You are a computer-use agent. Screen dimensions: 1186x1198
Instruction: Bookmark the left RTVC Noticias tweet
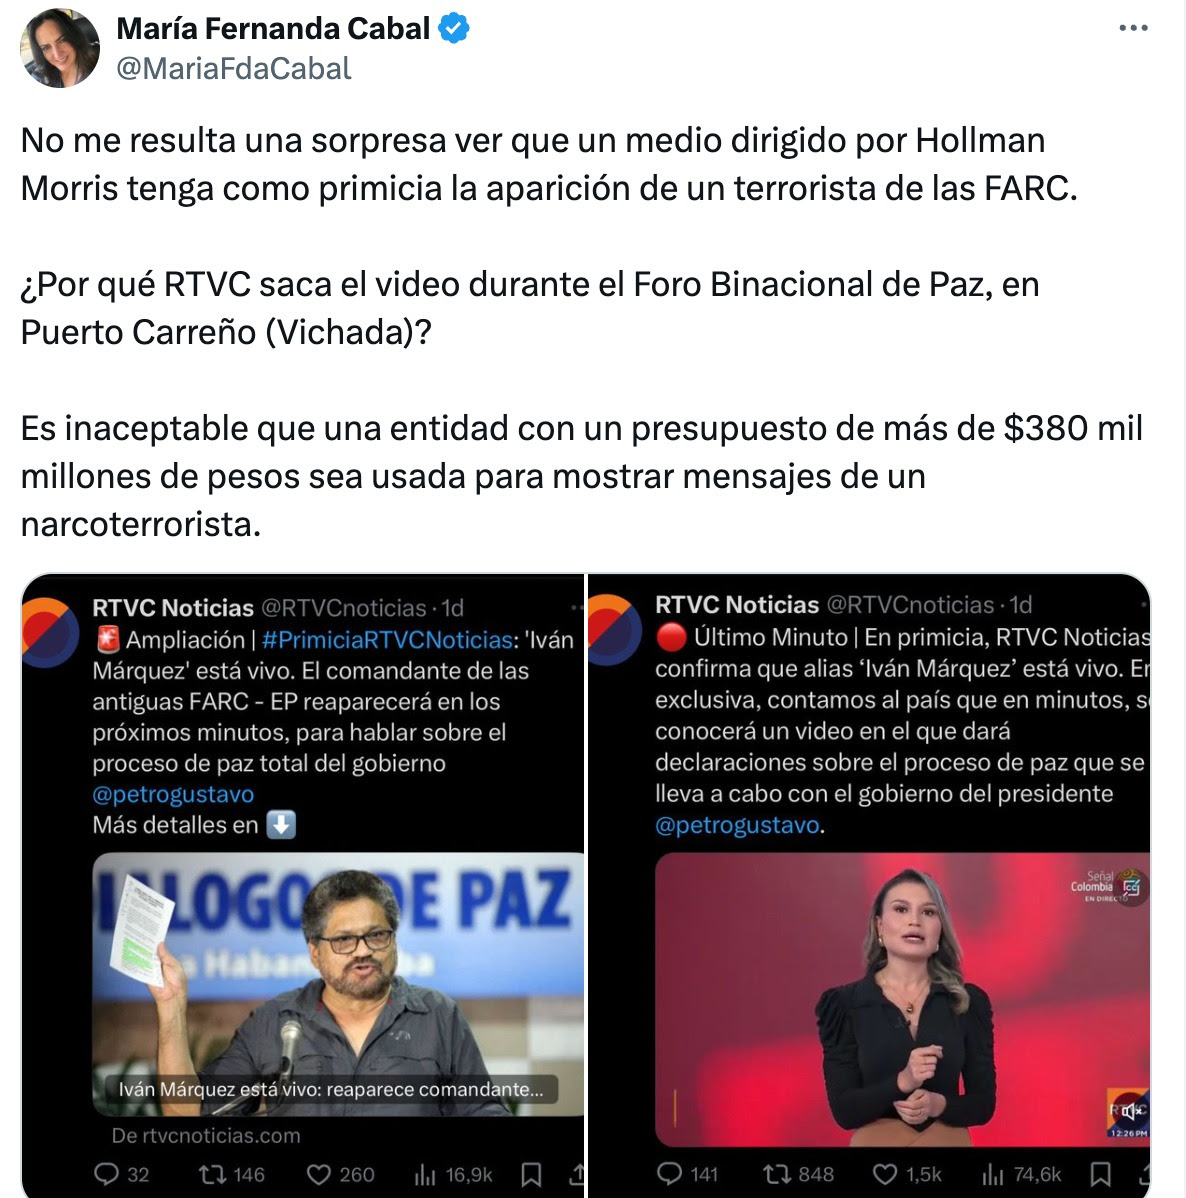(531, 1174)
